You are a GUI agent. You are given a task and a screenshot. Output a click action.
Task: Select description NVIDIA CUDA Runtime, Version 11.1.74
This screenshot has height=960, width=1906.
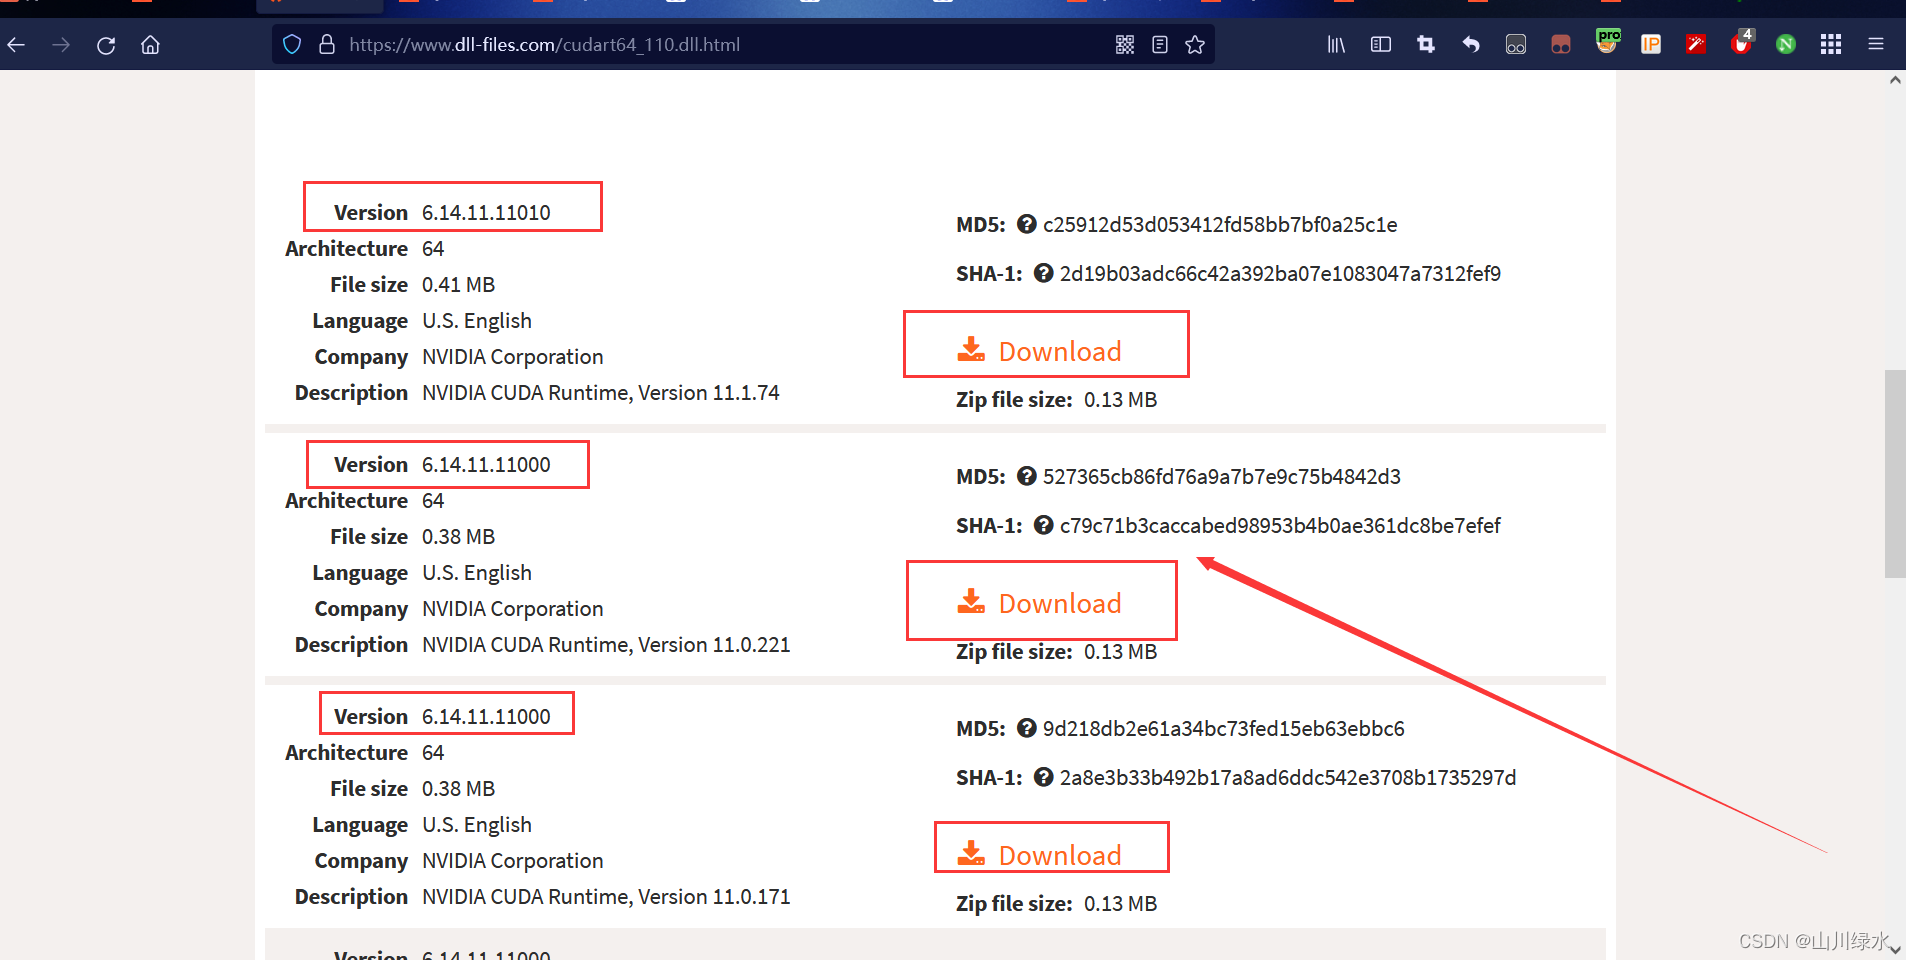tap(601, 393)
